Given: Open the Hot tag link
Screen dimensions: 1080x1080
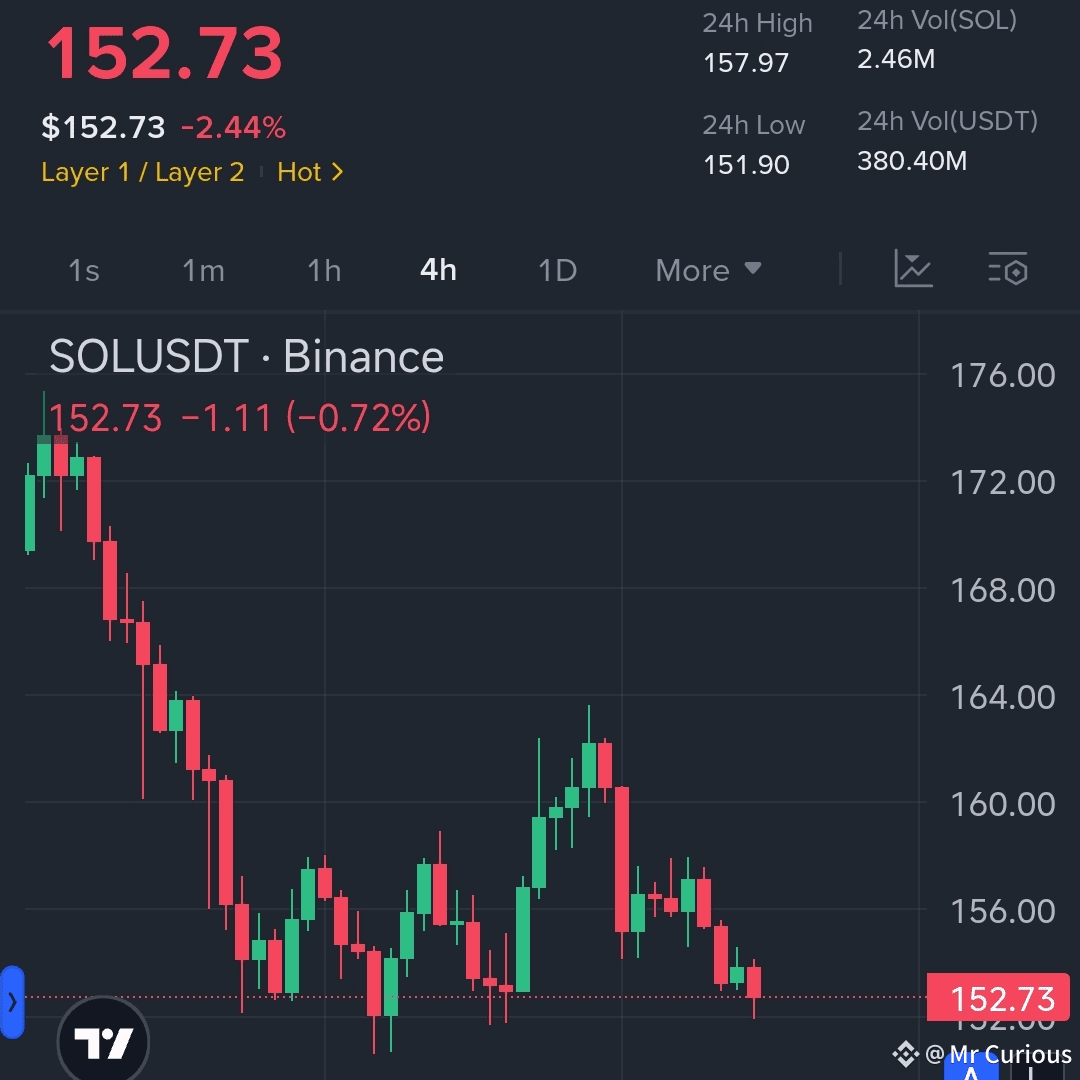Looking at the screenshot, I should [310, 172].
